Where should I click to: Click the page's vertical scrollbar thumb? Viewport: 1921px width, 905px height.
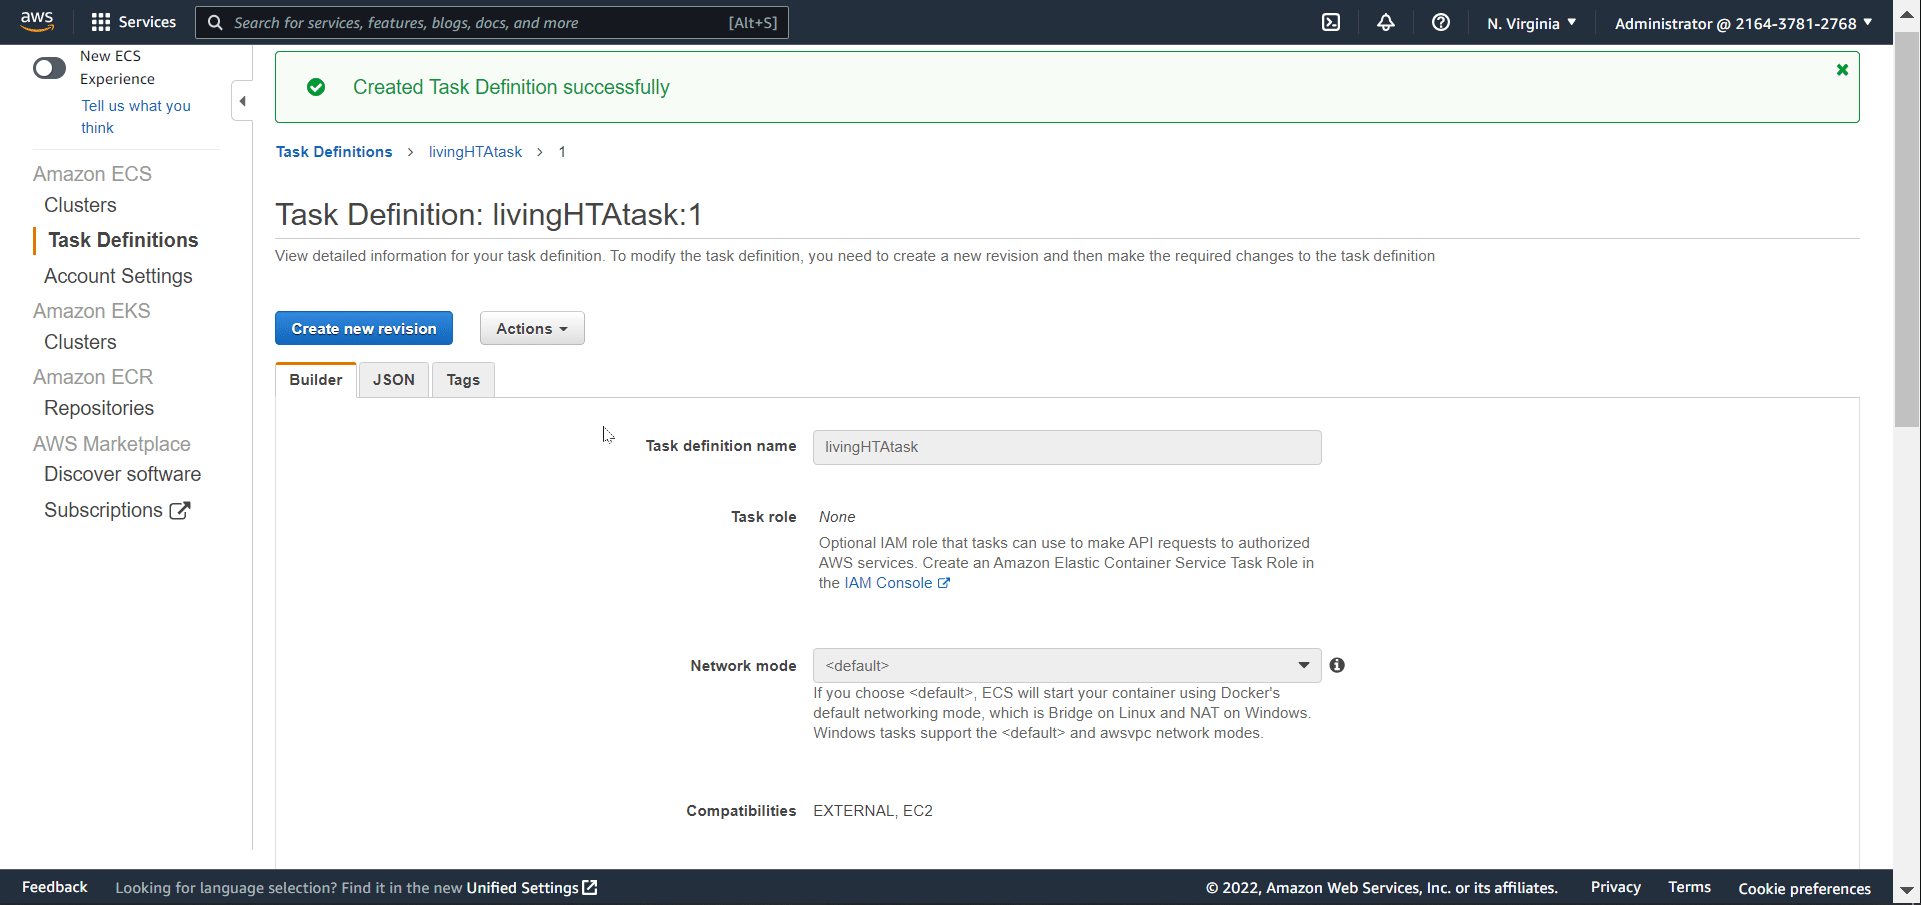click(1906, 230)
